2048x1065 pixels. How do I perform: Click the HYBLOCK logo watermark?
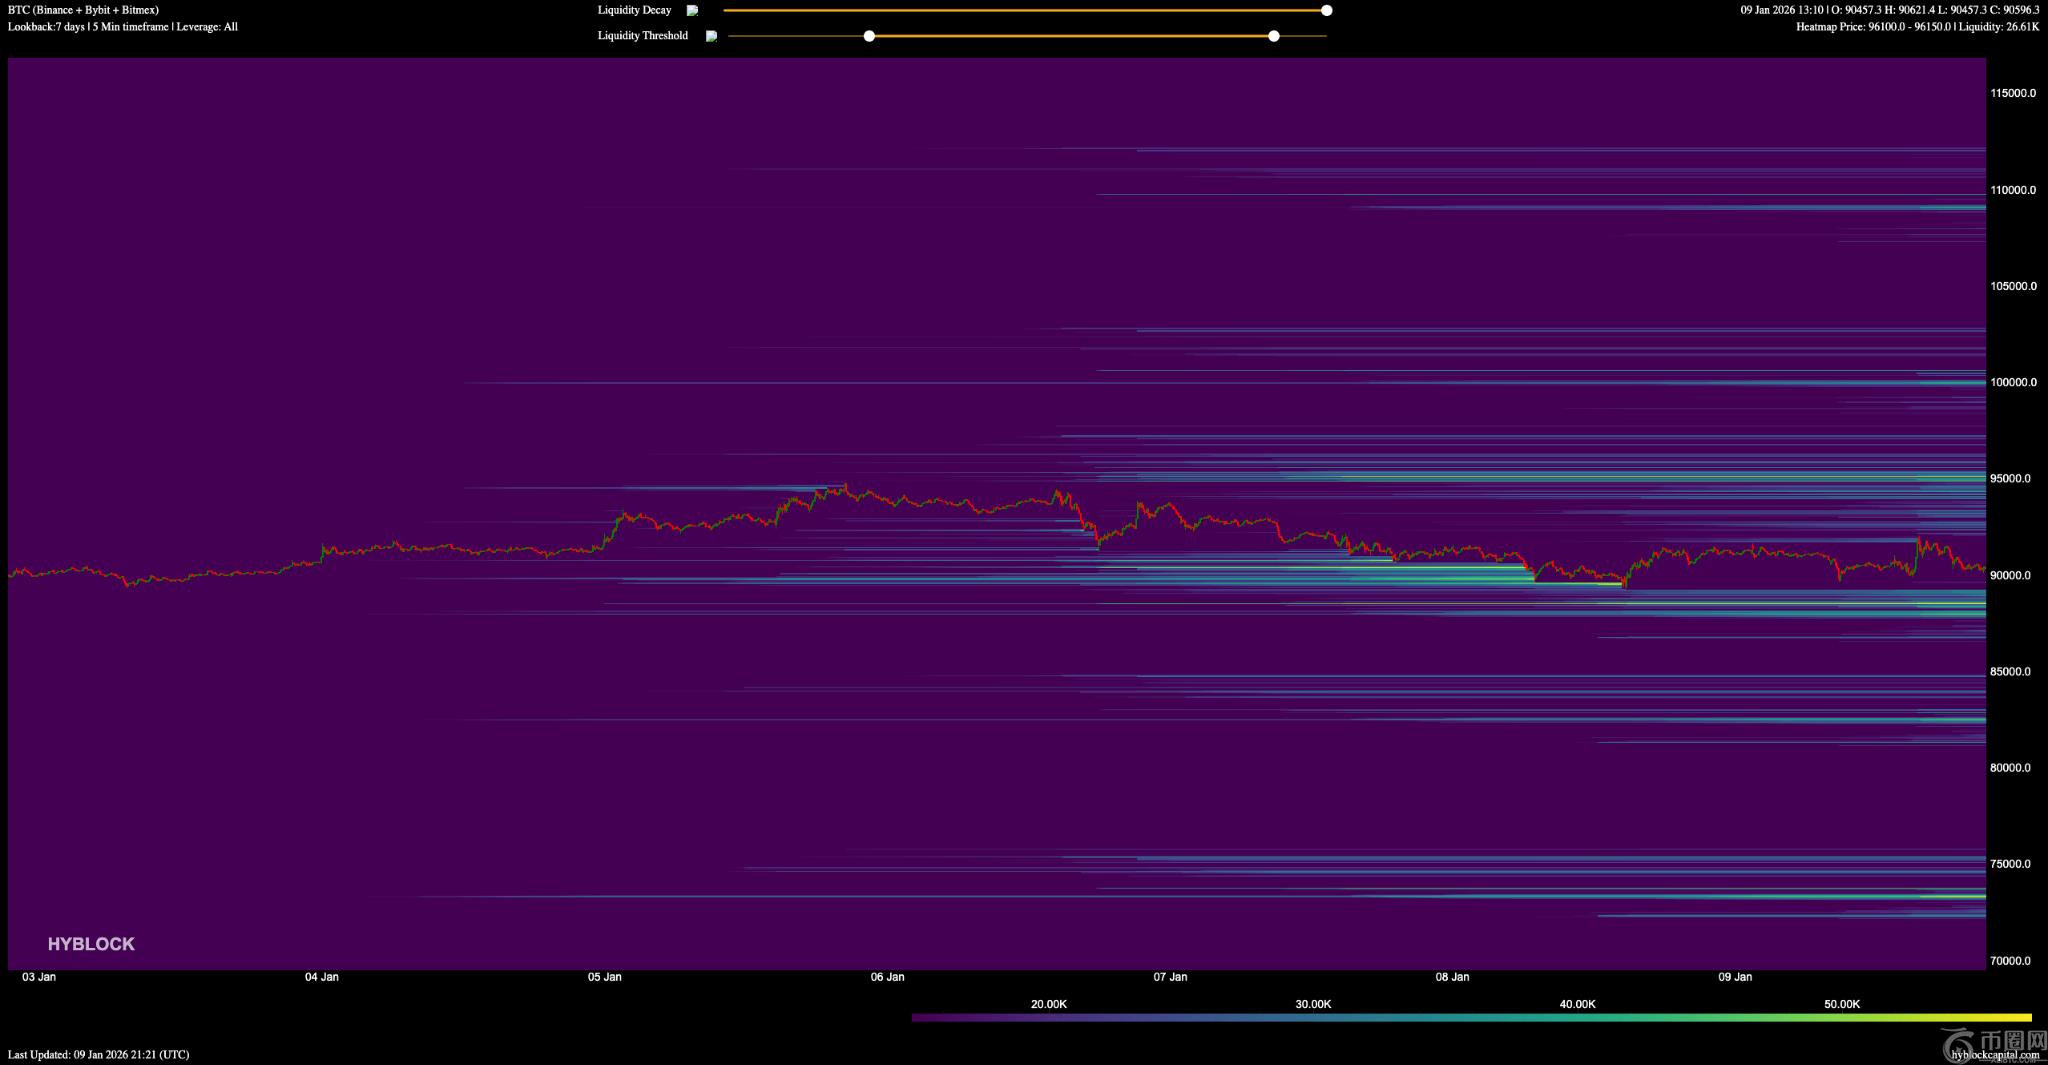(x=91, y=944)
